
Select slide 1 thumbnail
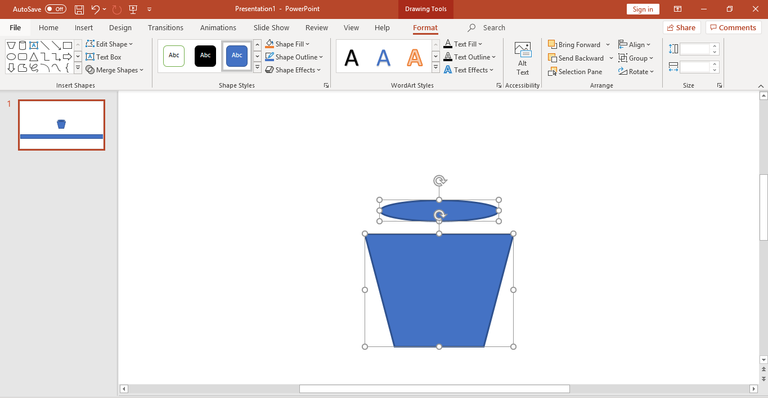(x=62, y=125)
